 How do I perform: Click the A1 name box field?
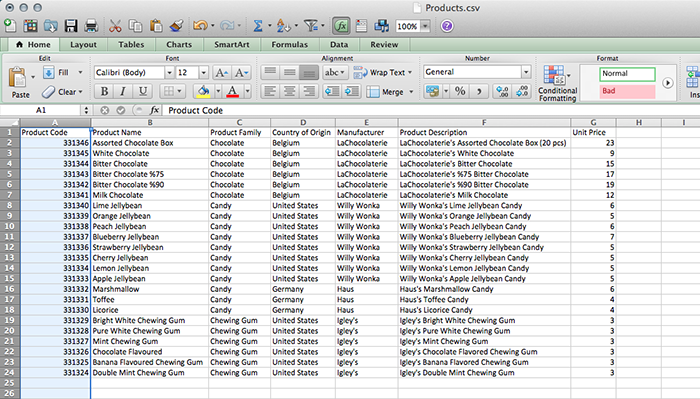coord(41,110)
